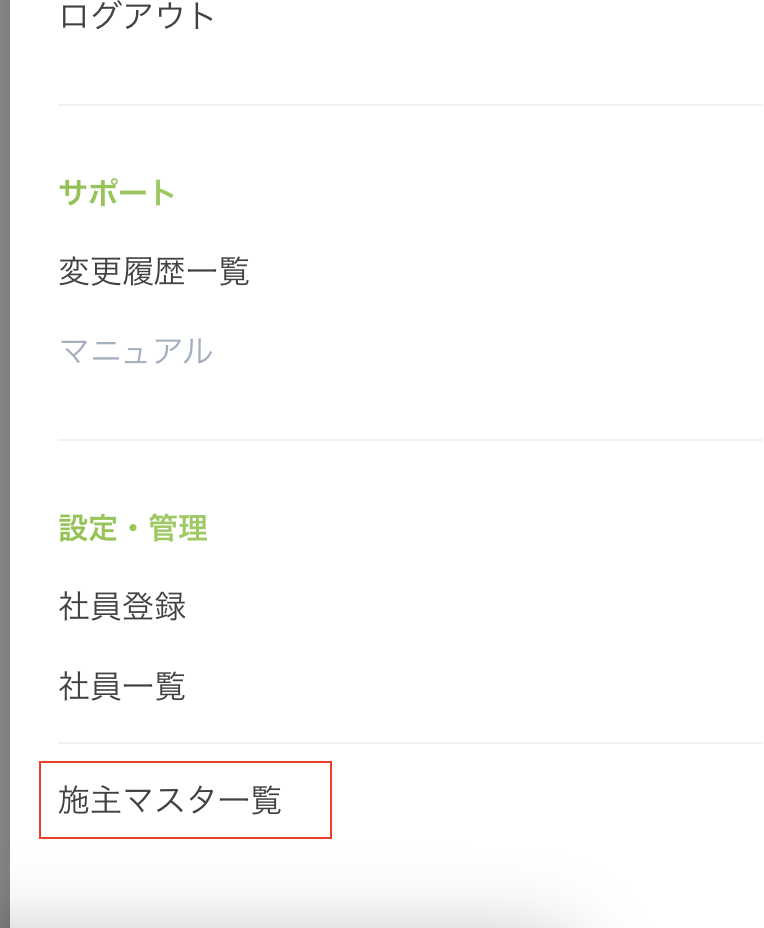Open the highlighted 施主マスタ一覧 entry
Image resolution: width=764 pixels, height=928 pixels.
coord(171,800)
